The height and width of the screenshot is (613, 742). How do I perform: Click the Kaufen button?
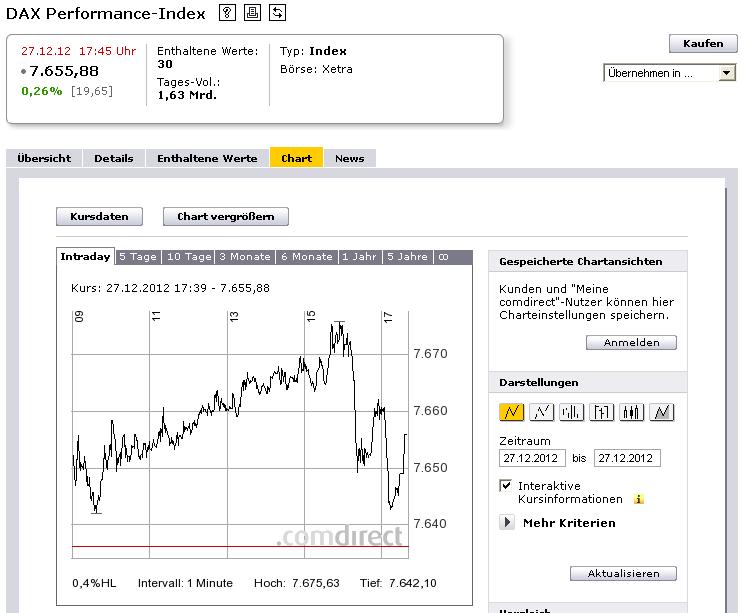click(703, 44)
